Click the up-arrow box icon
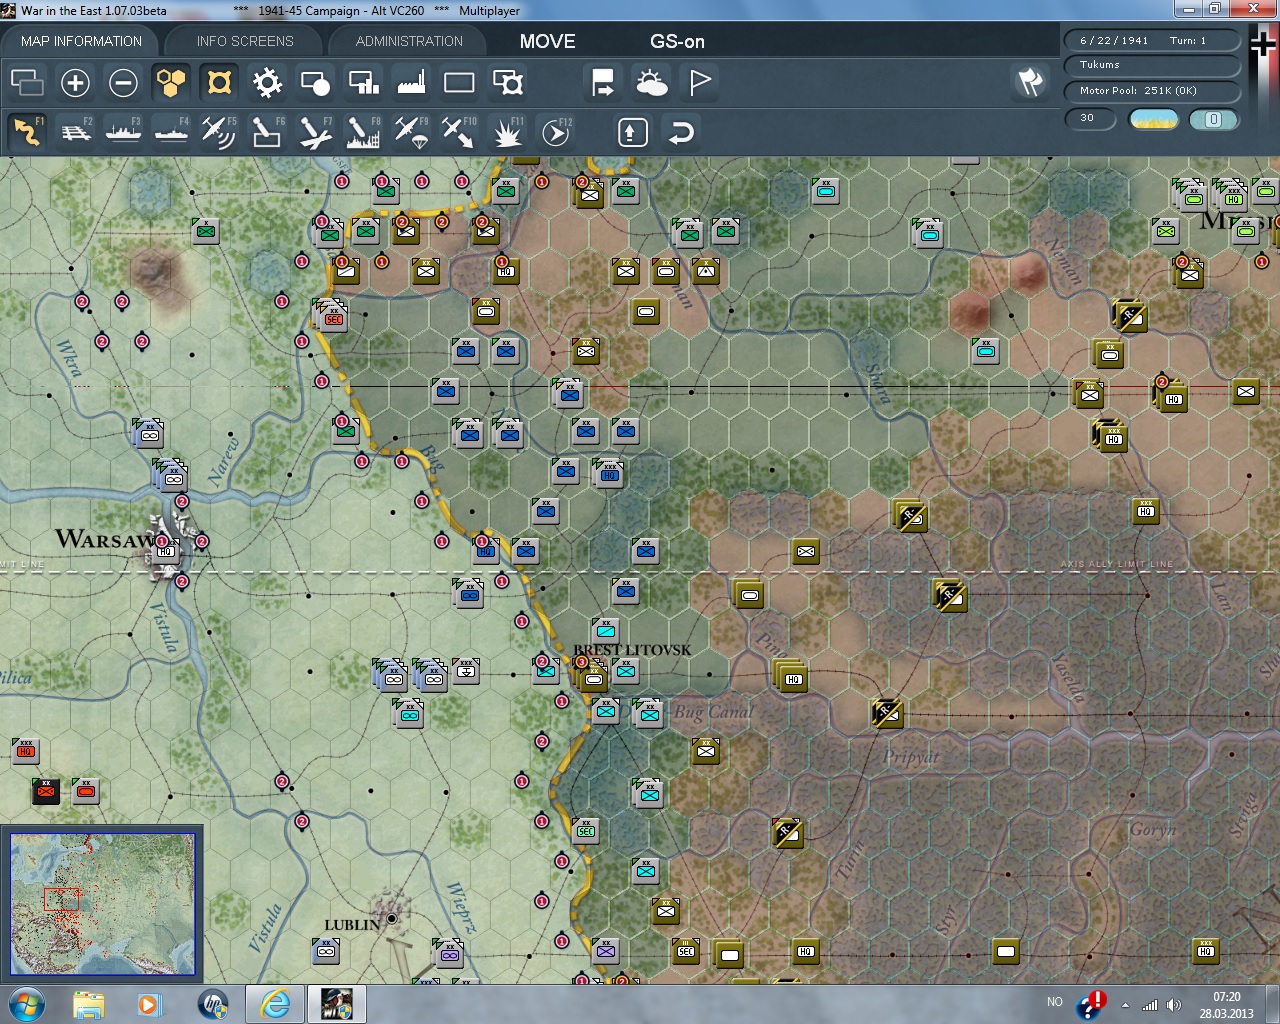Screen dimensions: 1280x1024 coord(633,132)
